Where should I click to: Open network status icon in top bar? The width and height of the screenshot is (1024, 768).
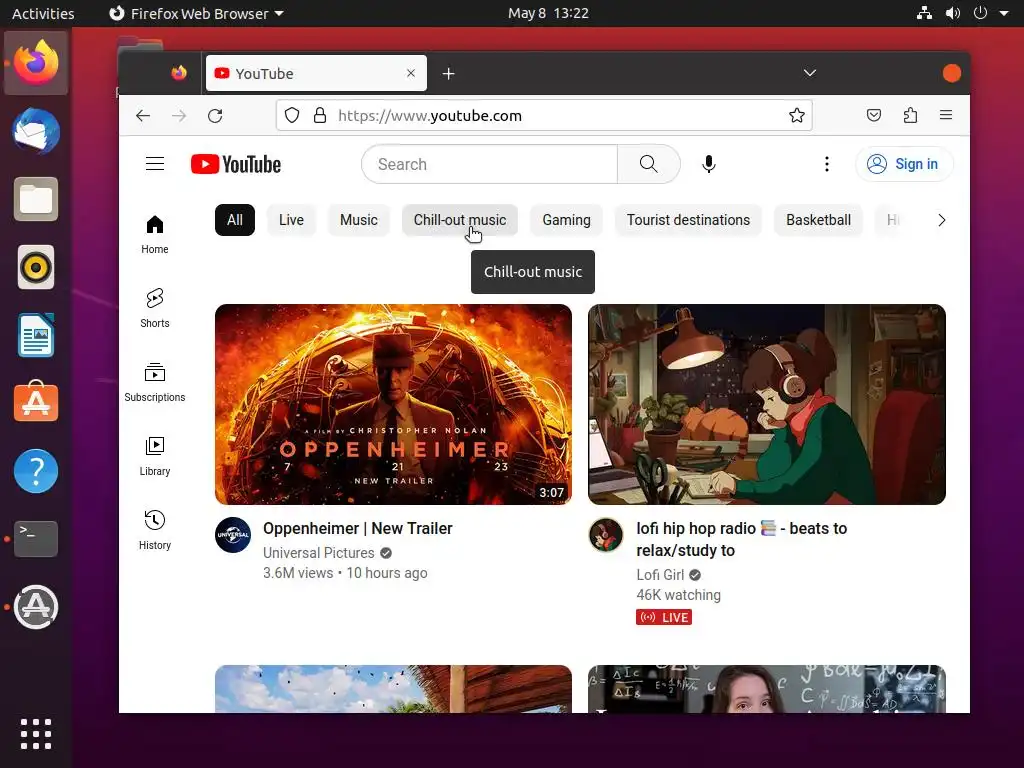[924, 13]
